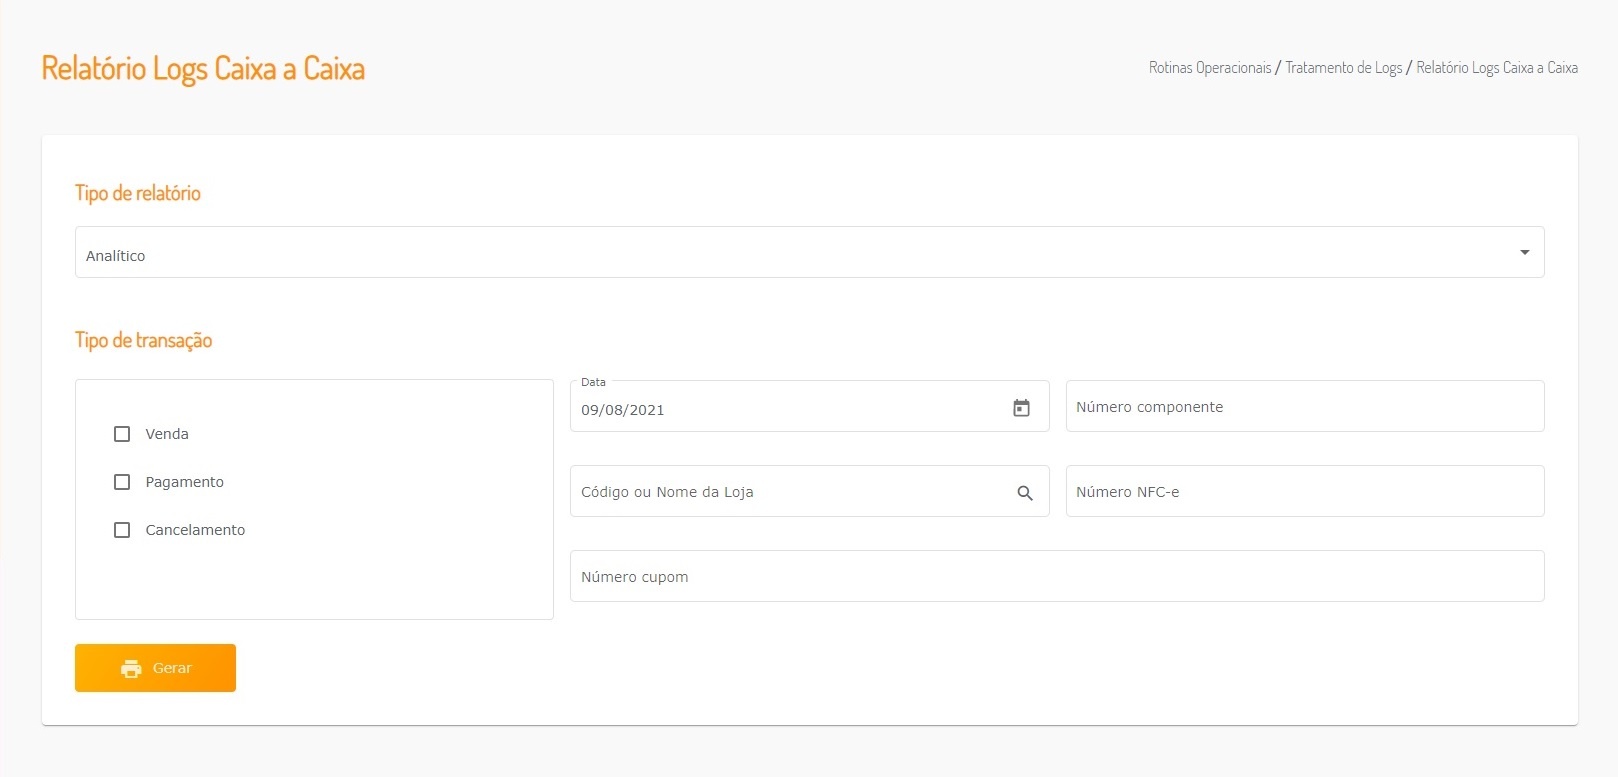Select the Número NFC-e input
This screenshot has height=777, width=1618.
pos(1304,492)
